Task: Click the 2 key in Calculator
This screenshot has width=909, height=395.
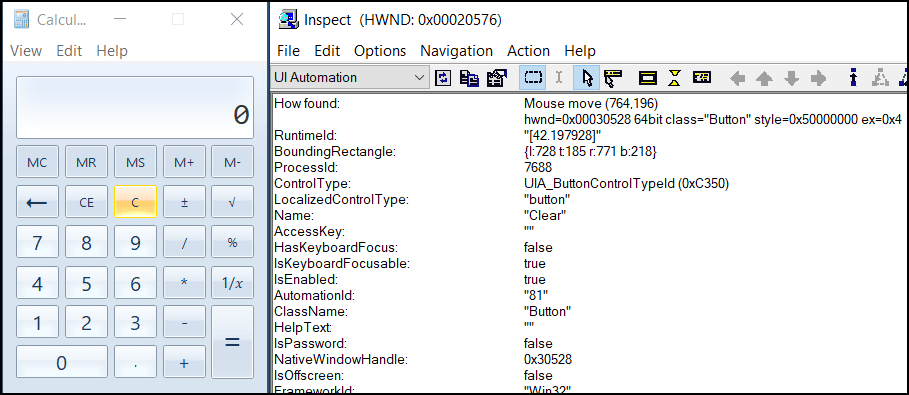Action: pyautogui.click(x=86, y=322)
